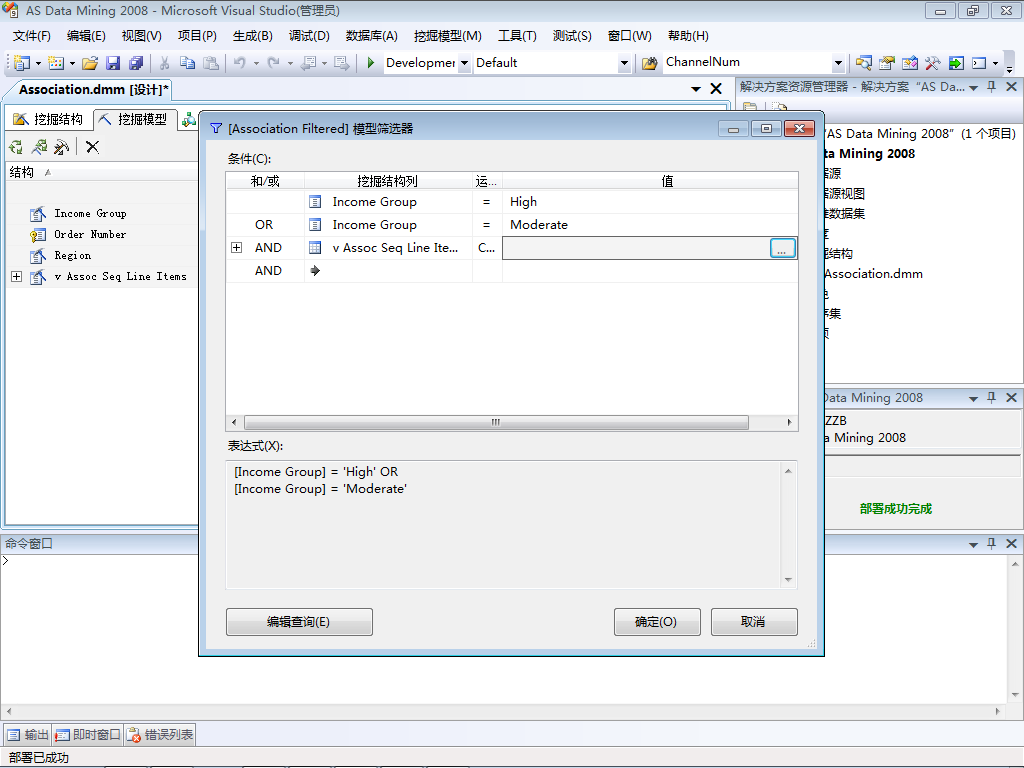Start debugging with the green play icon
This screenshot has width=1024, height=768.
tap(371, 63)
